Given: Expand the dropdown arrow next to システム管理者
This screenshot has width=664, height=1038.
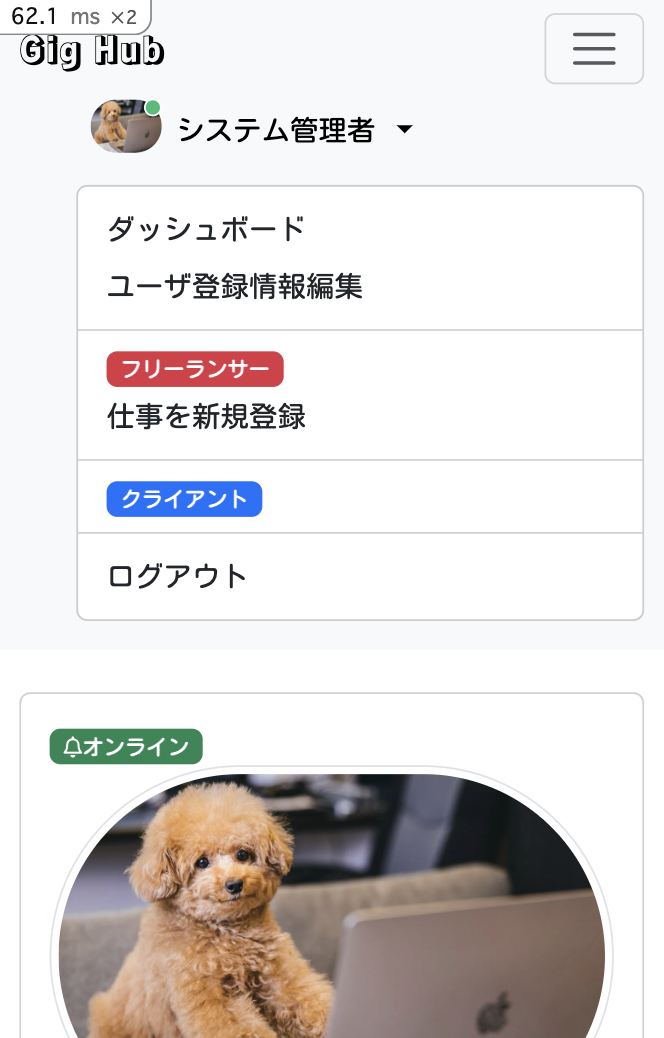Looking at the screenshot, I should pos(404,129).
